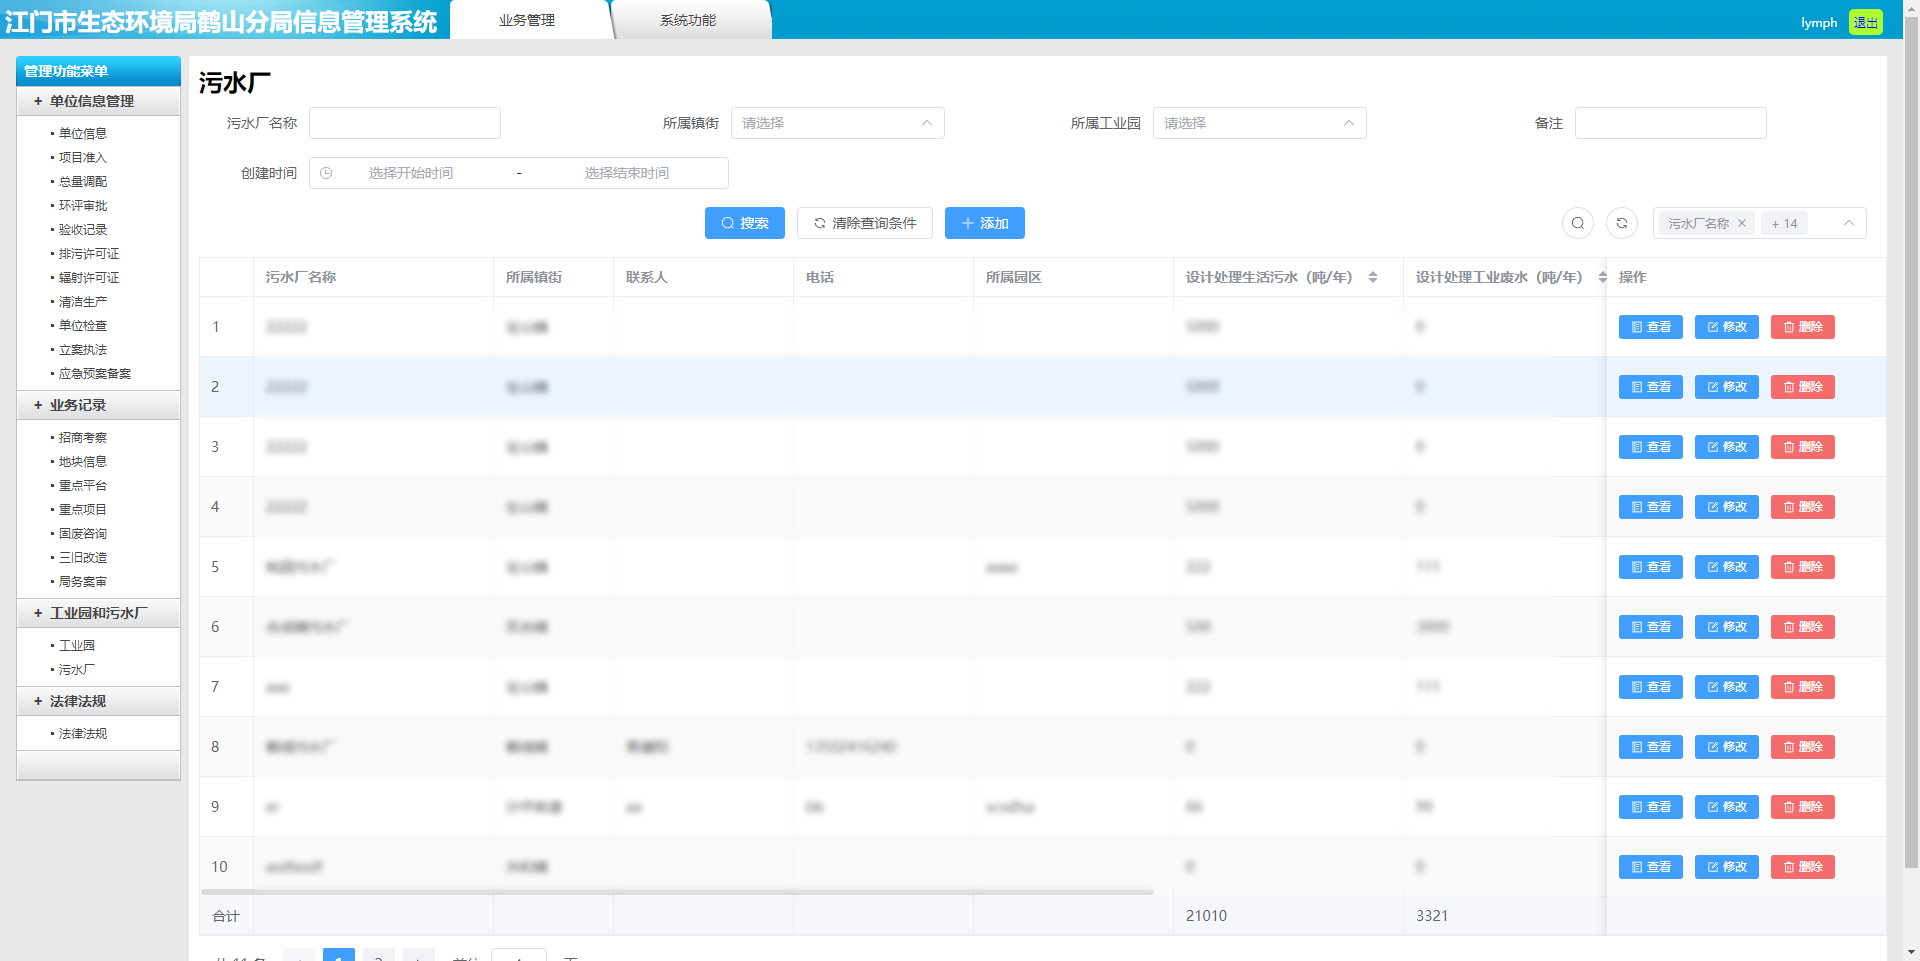The width and height of the screenshot is (1920, 961).
Task: Collapse the 业务记录 menu group
Action: (98, 405)
